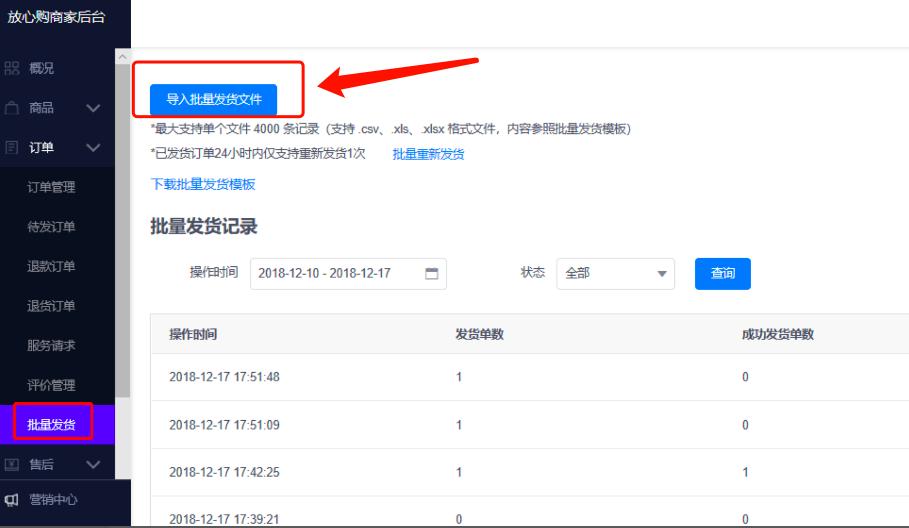Click the sidebar scrollbar up arrow

[122, 57]
